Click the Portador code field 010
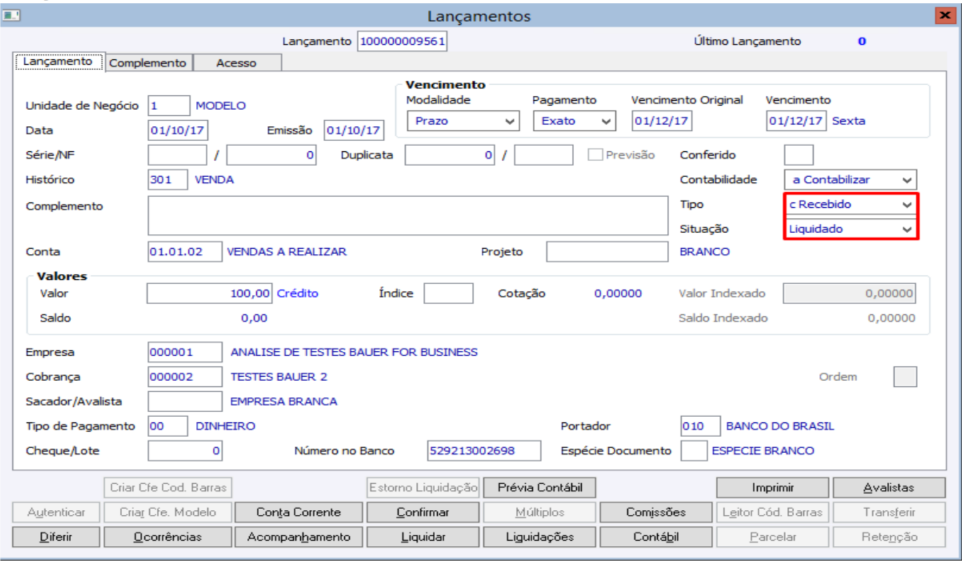Image resolution: width=962 pixels, height=562 pixels. point(700,426)
